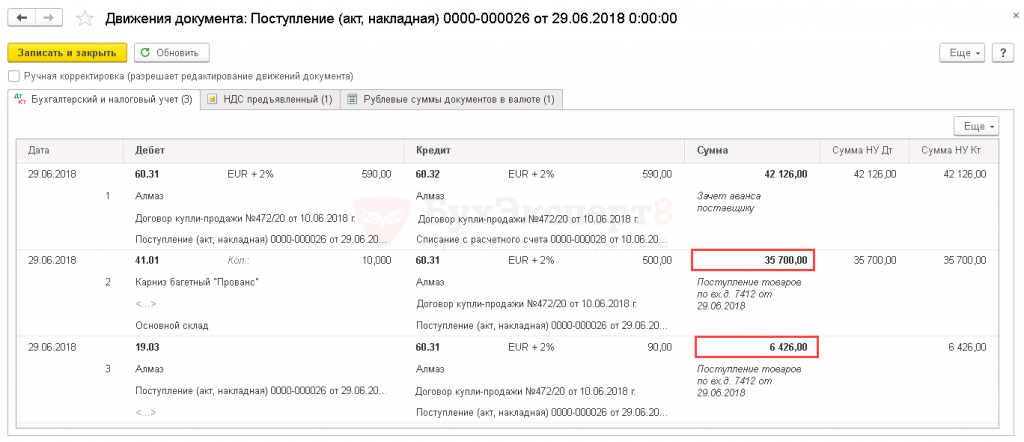The height and width of the screenshot is (442, 1024).
Task: Click the Сумма НУ Дт column header
Action: (x=865, y=151)
